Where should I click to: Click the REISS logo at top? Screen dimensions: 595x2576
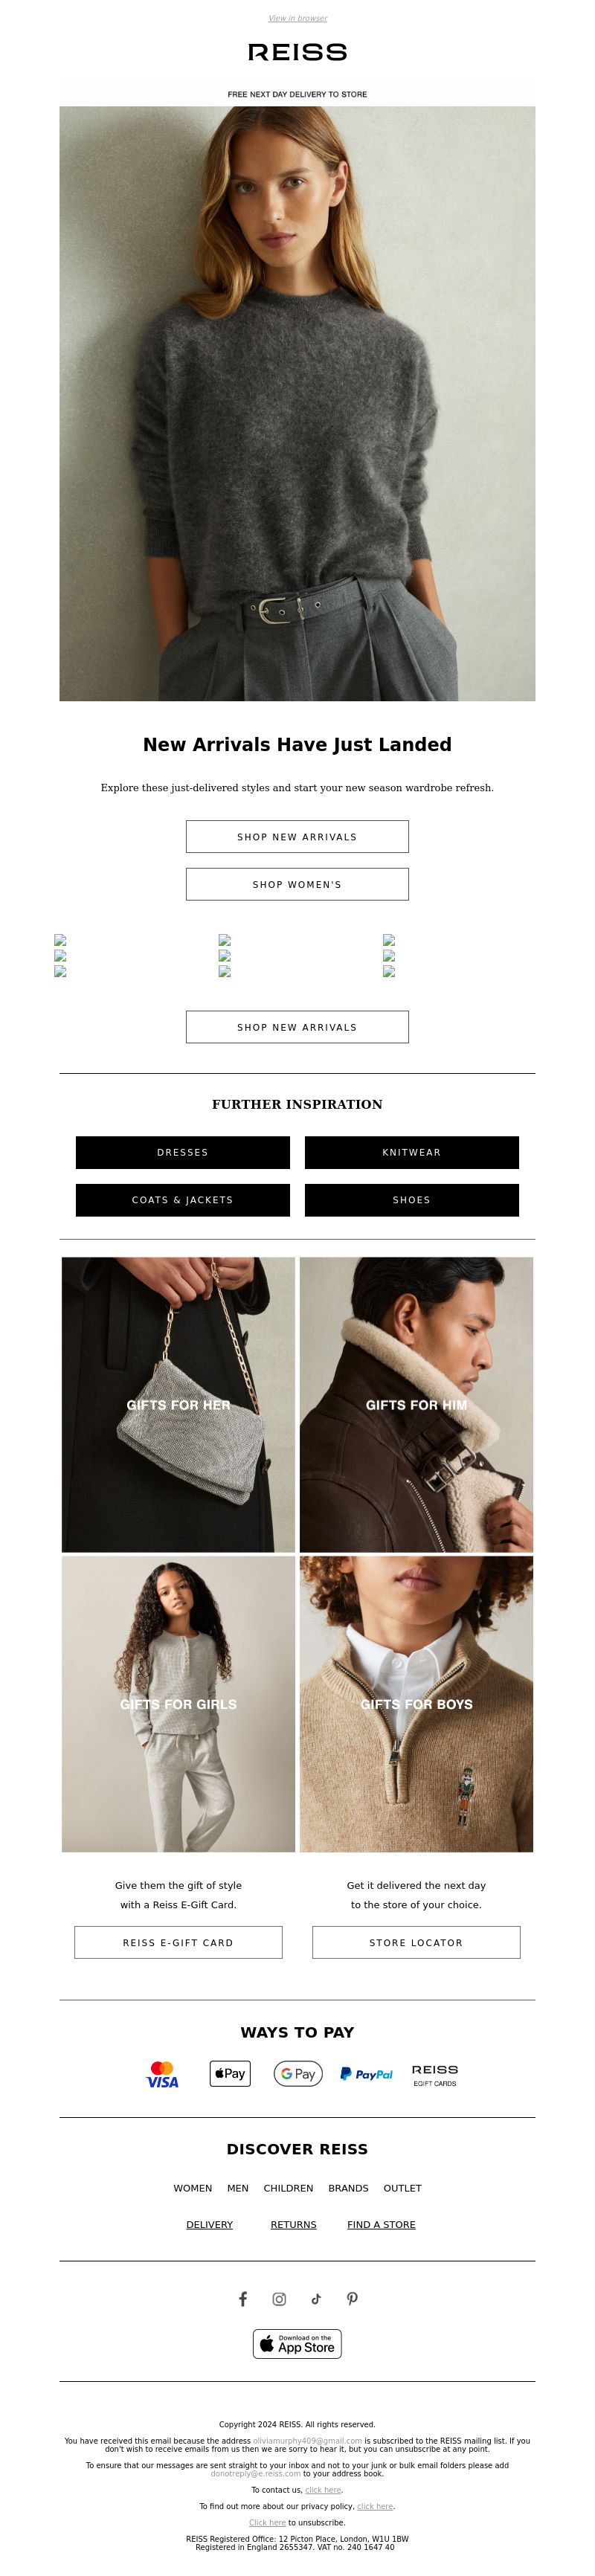(297, 52)
